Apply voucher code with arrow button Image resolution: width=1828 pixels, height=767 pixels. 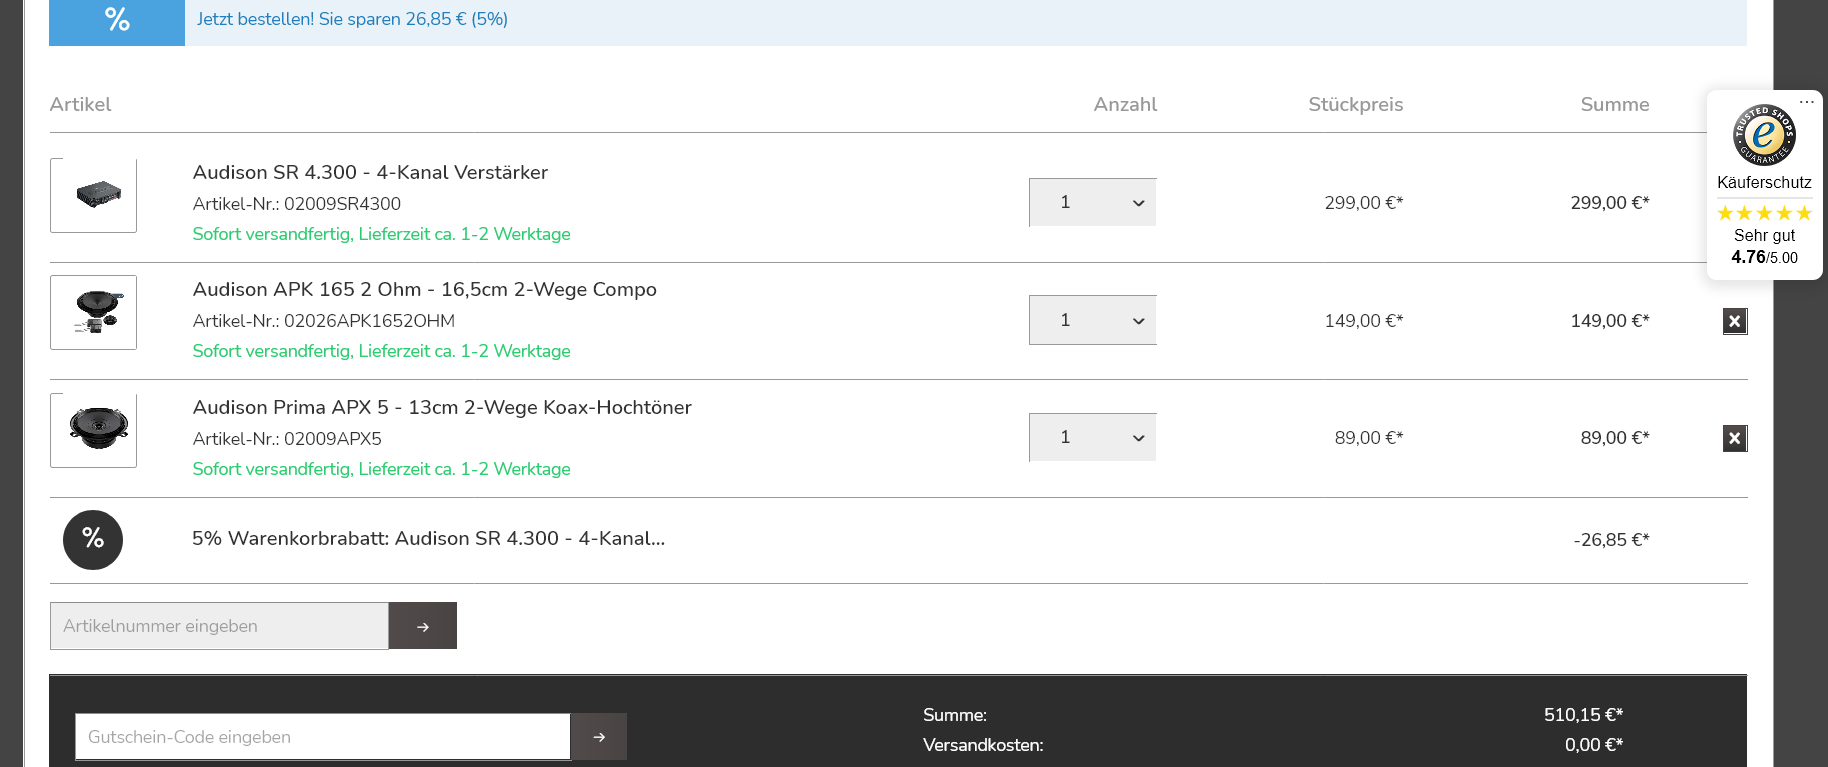[598, 737]
